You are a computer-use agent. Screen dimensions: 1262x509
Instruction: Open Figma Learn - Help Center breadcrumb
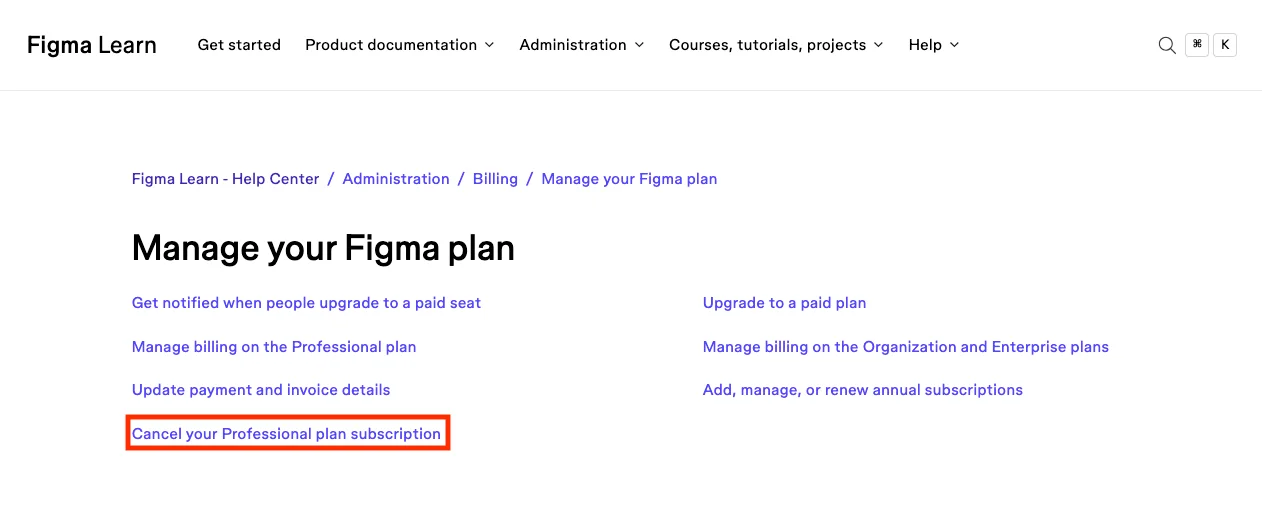click(x=226, y=179)
